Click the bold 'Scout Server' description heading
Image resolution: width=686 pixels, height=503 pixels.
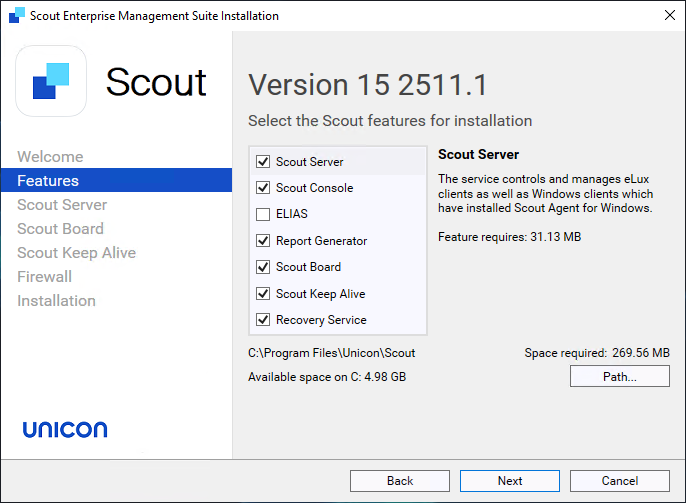click(479, 154)
